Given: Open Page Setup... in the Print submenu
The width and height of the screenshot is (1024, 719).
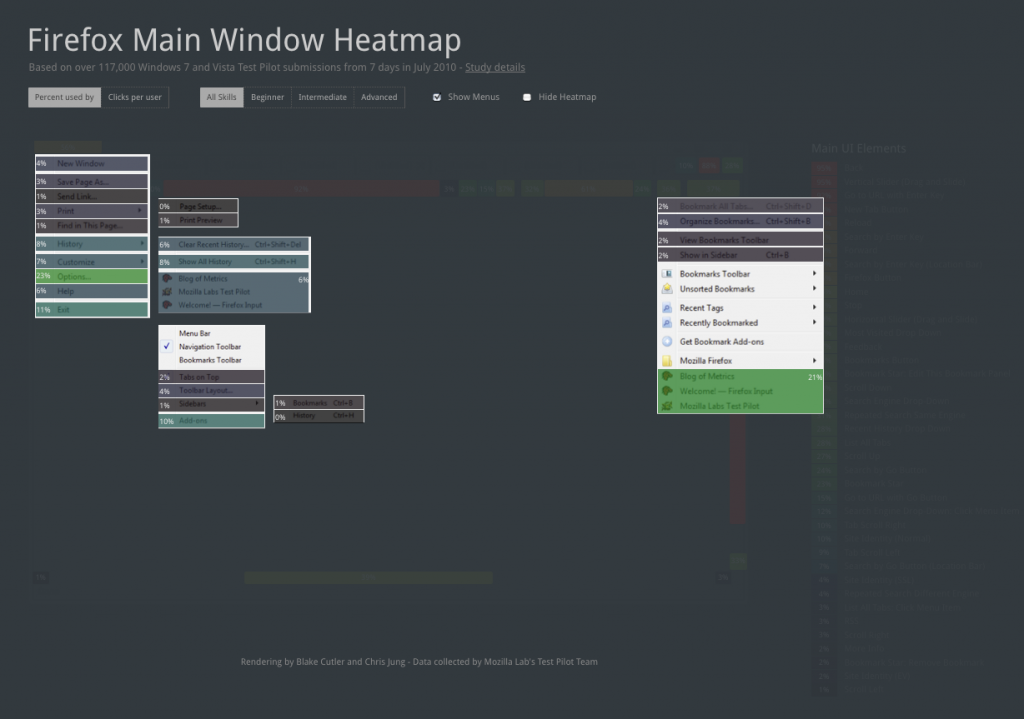Looking at the screenshot, I should coord(199,206).
